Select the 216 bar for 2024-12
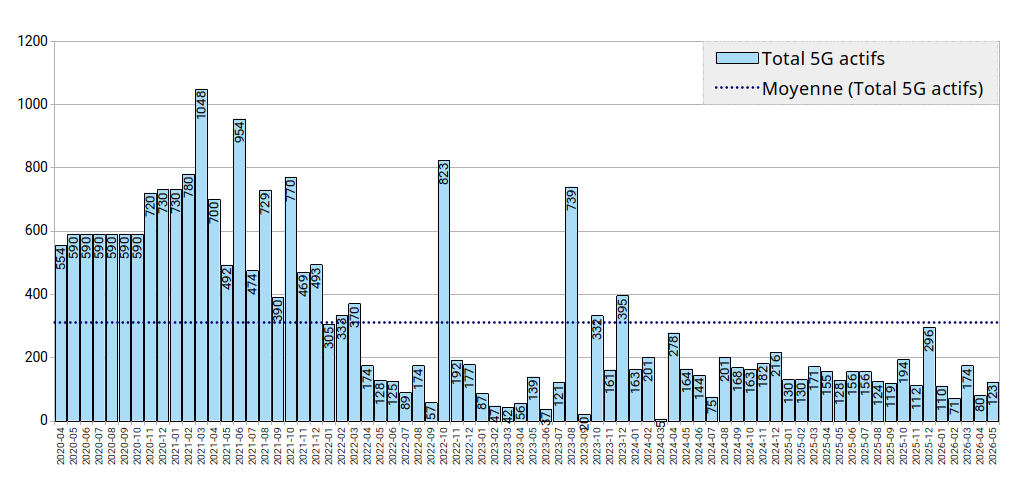This screenshot has height=485, width=1031. pos(776,387)
